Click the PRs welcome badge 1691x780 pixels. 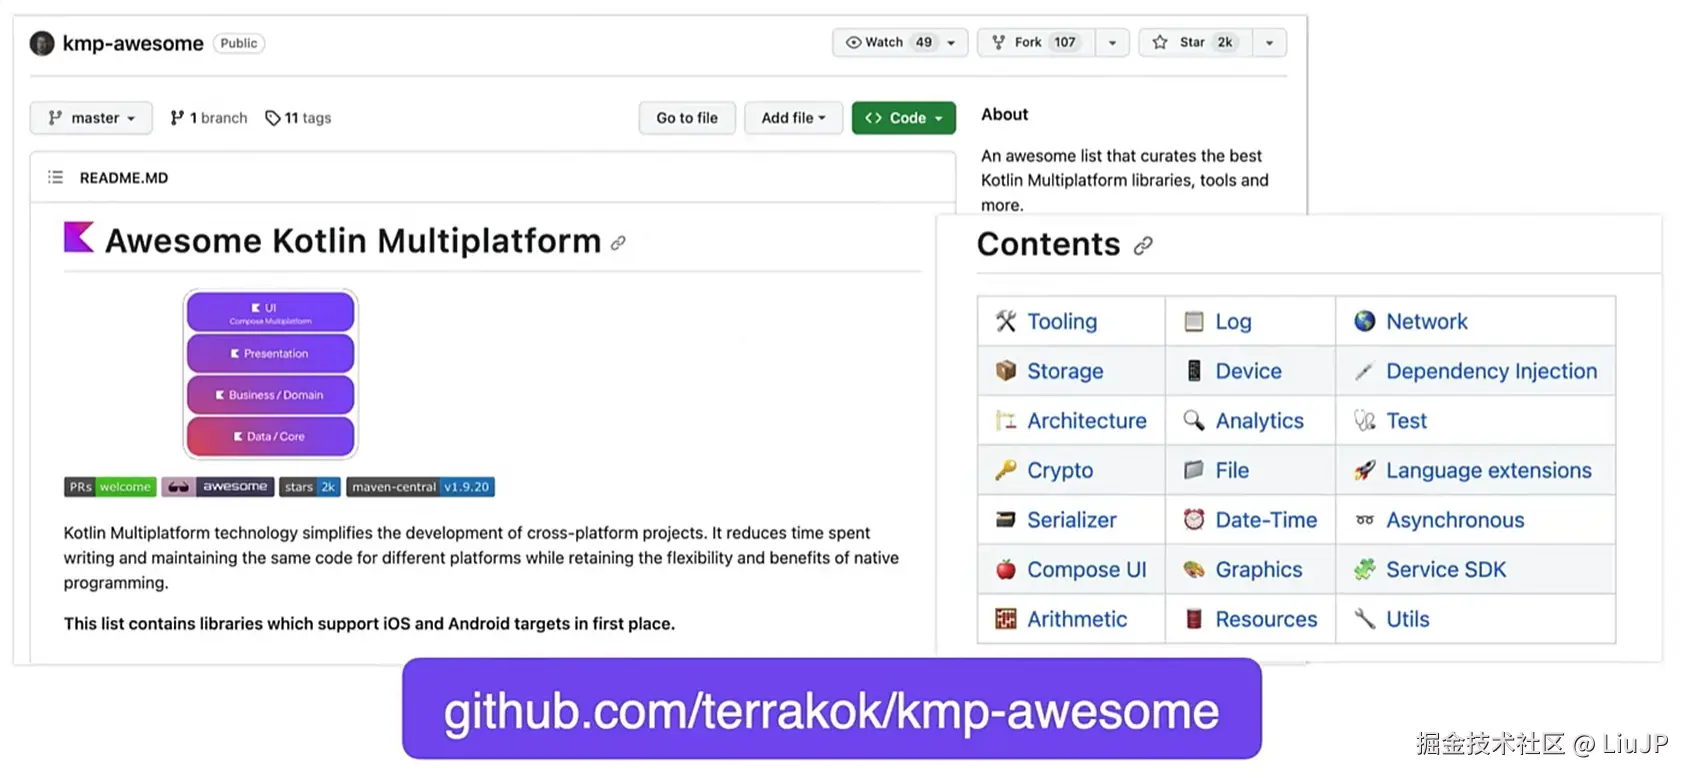[111, 487]
